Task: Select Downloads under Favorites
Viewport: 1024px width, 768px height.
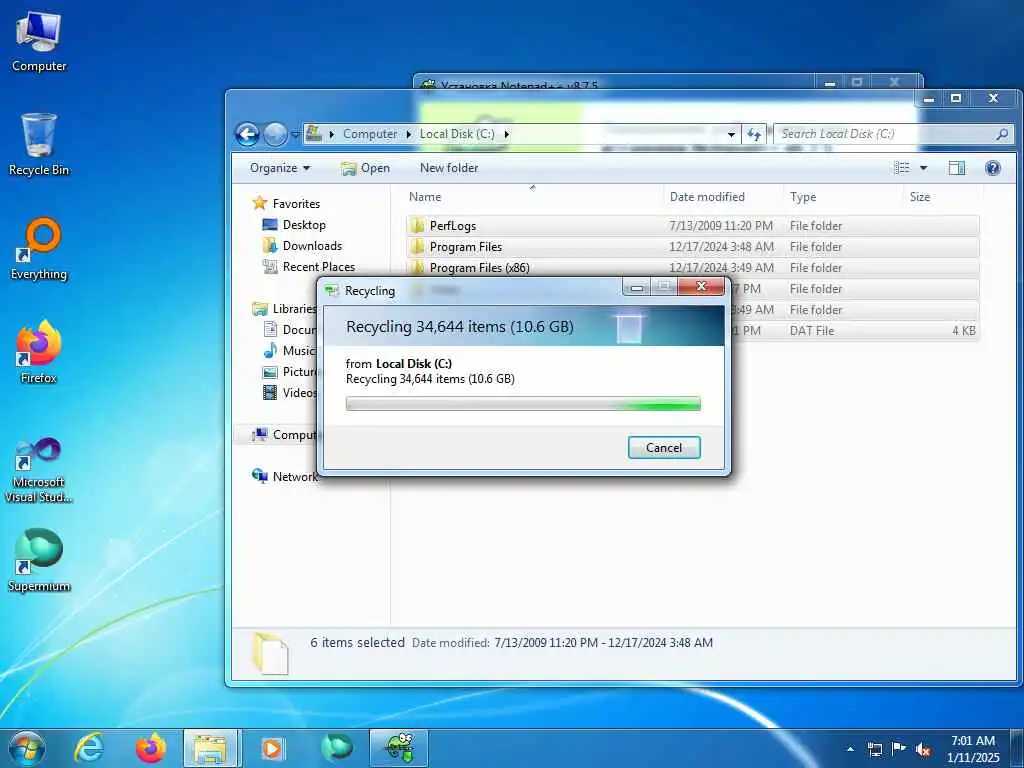Action: [312, 246]
